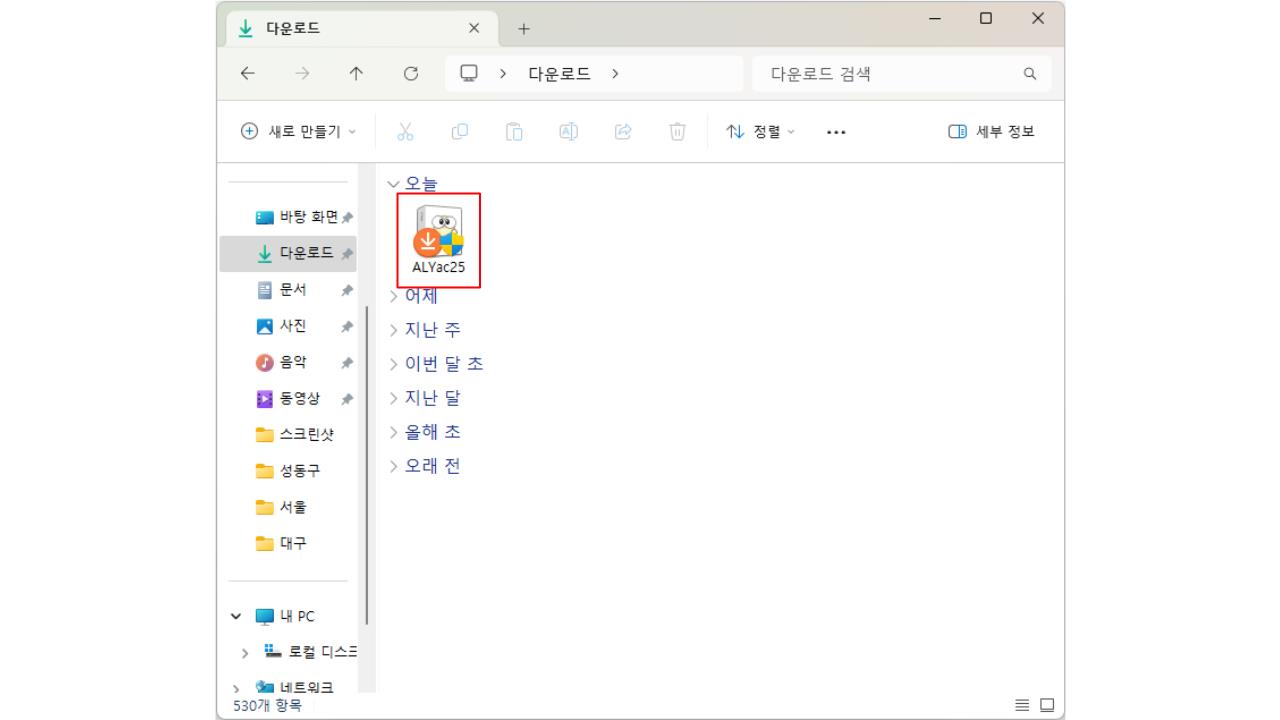This screenshot has width=1280, height=720.
Task: Click the pin icon beside 문서
Action: tap(347, 291)
